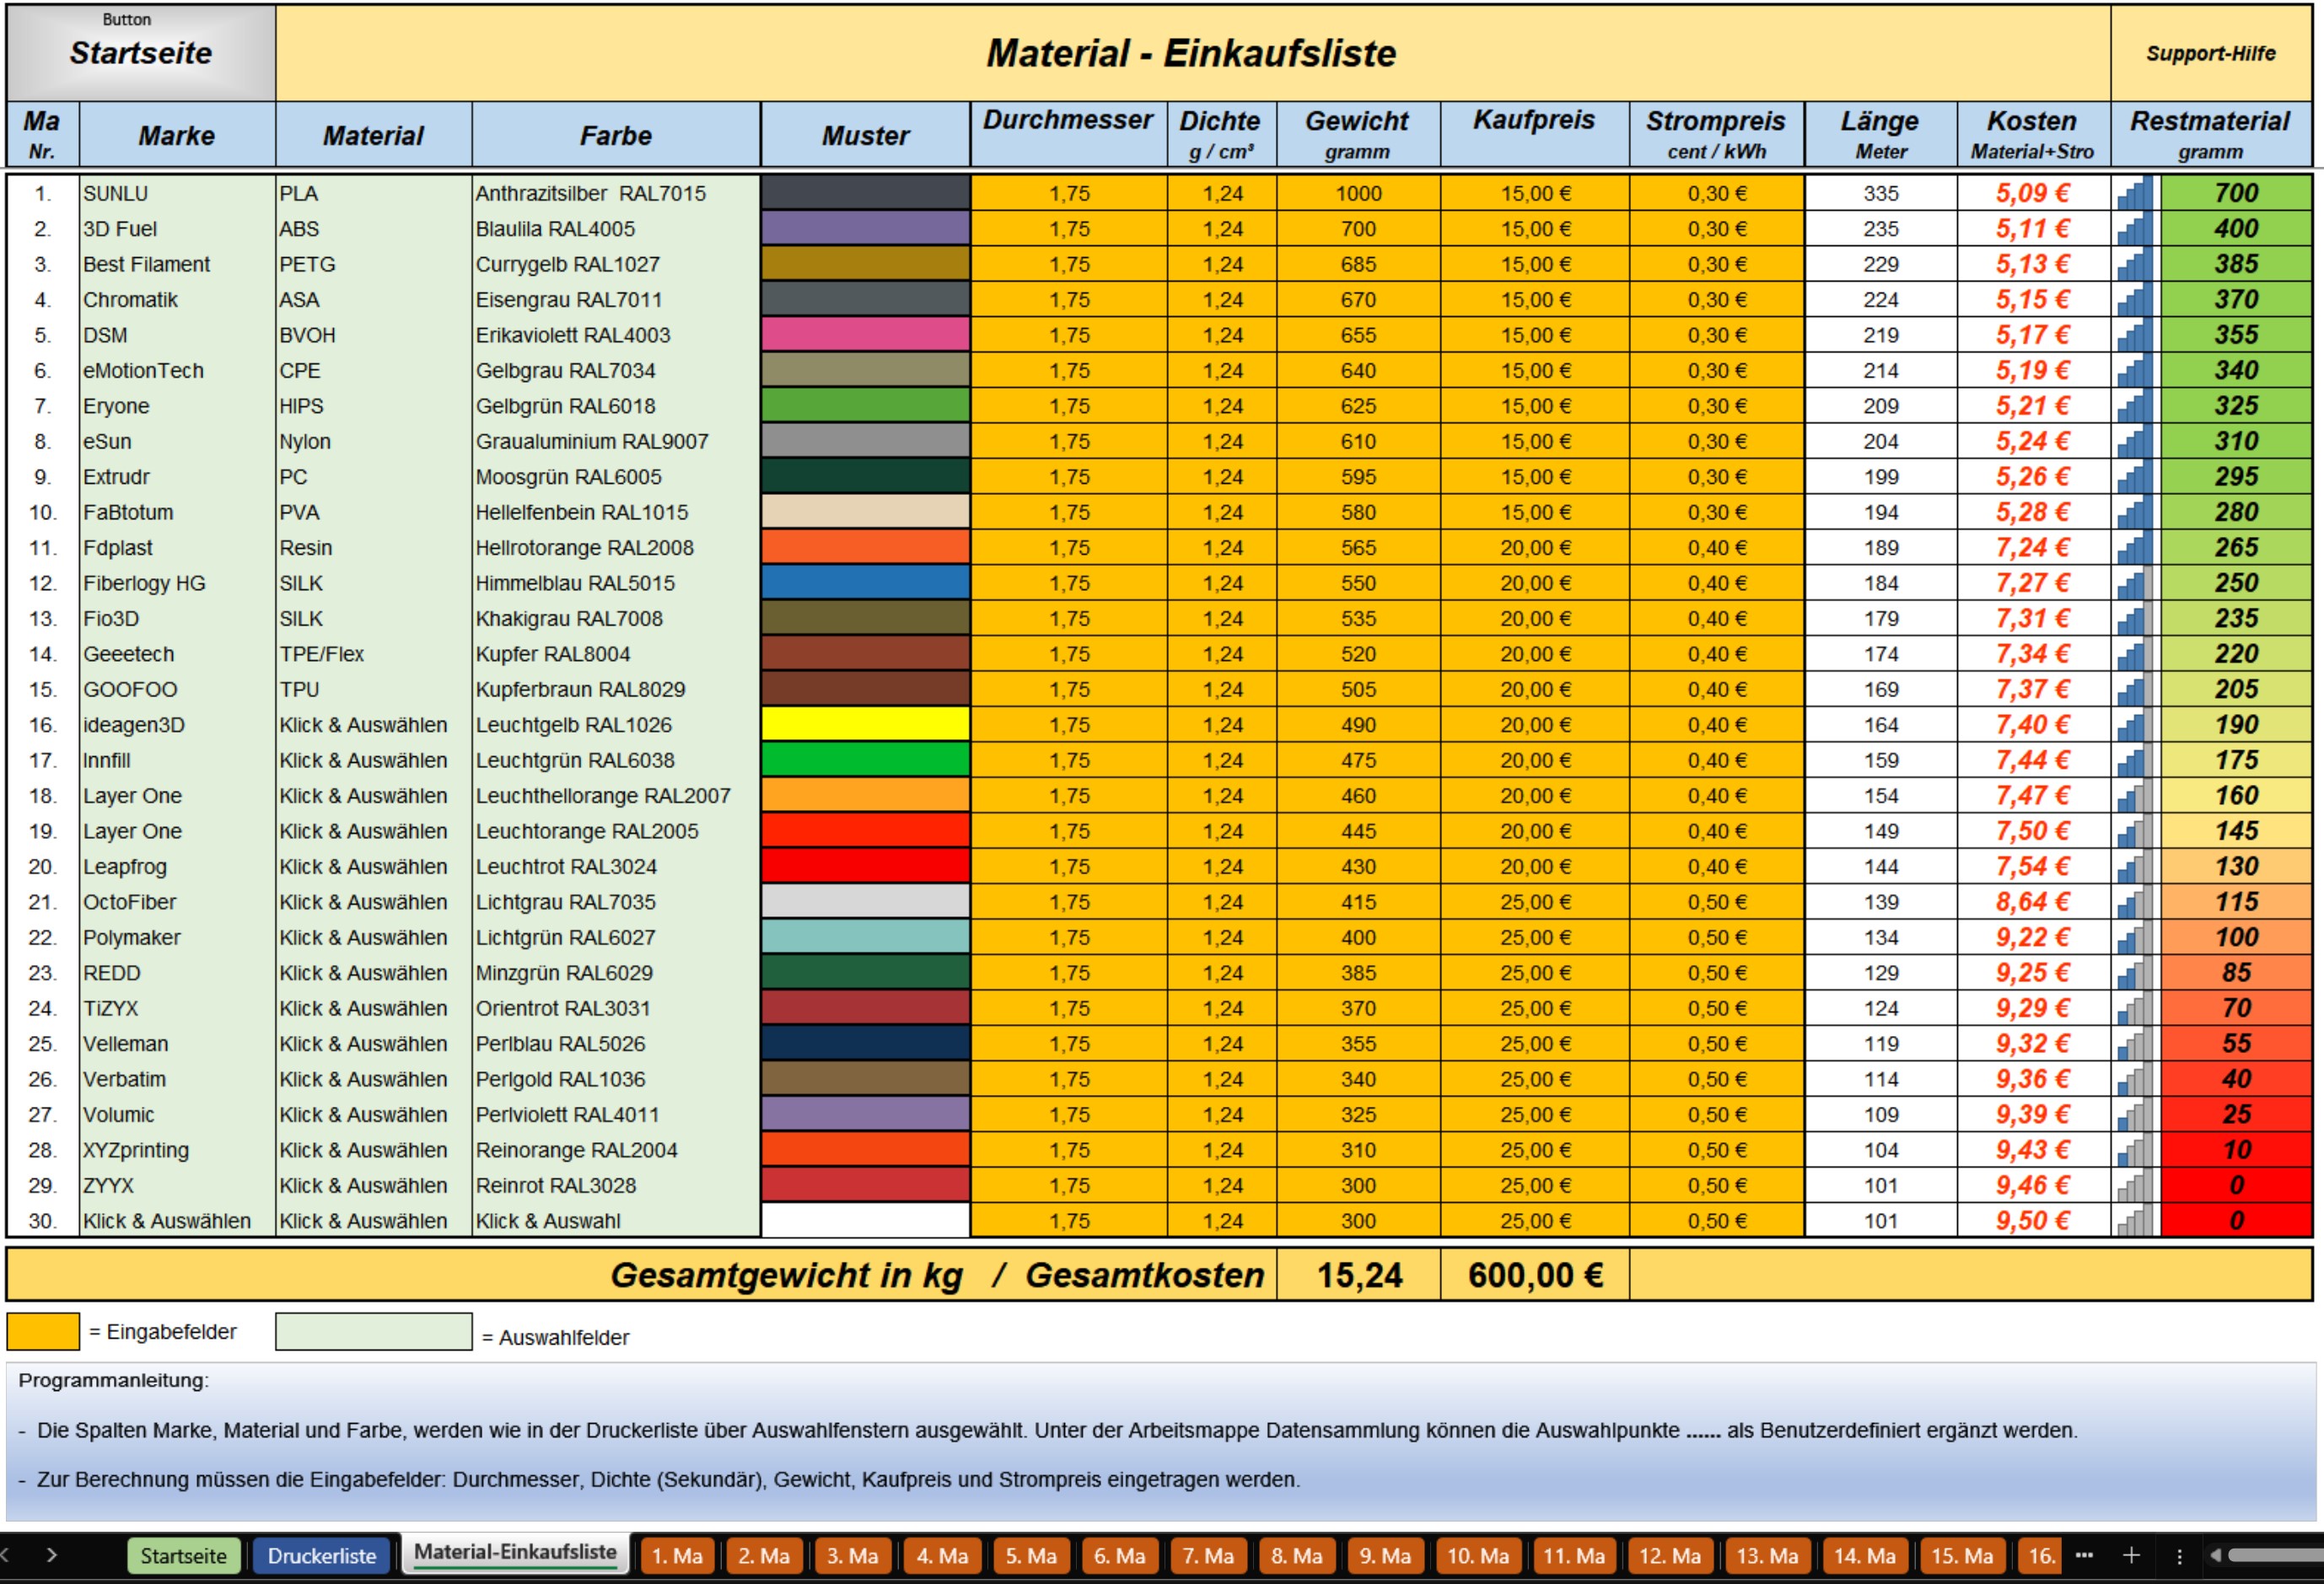This screenshot has height=1584, width=2324.
Task: Click bar chart icon for Restmaterial 280
Action: (x=2135, y=512)
